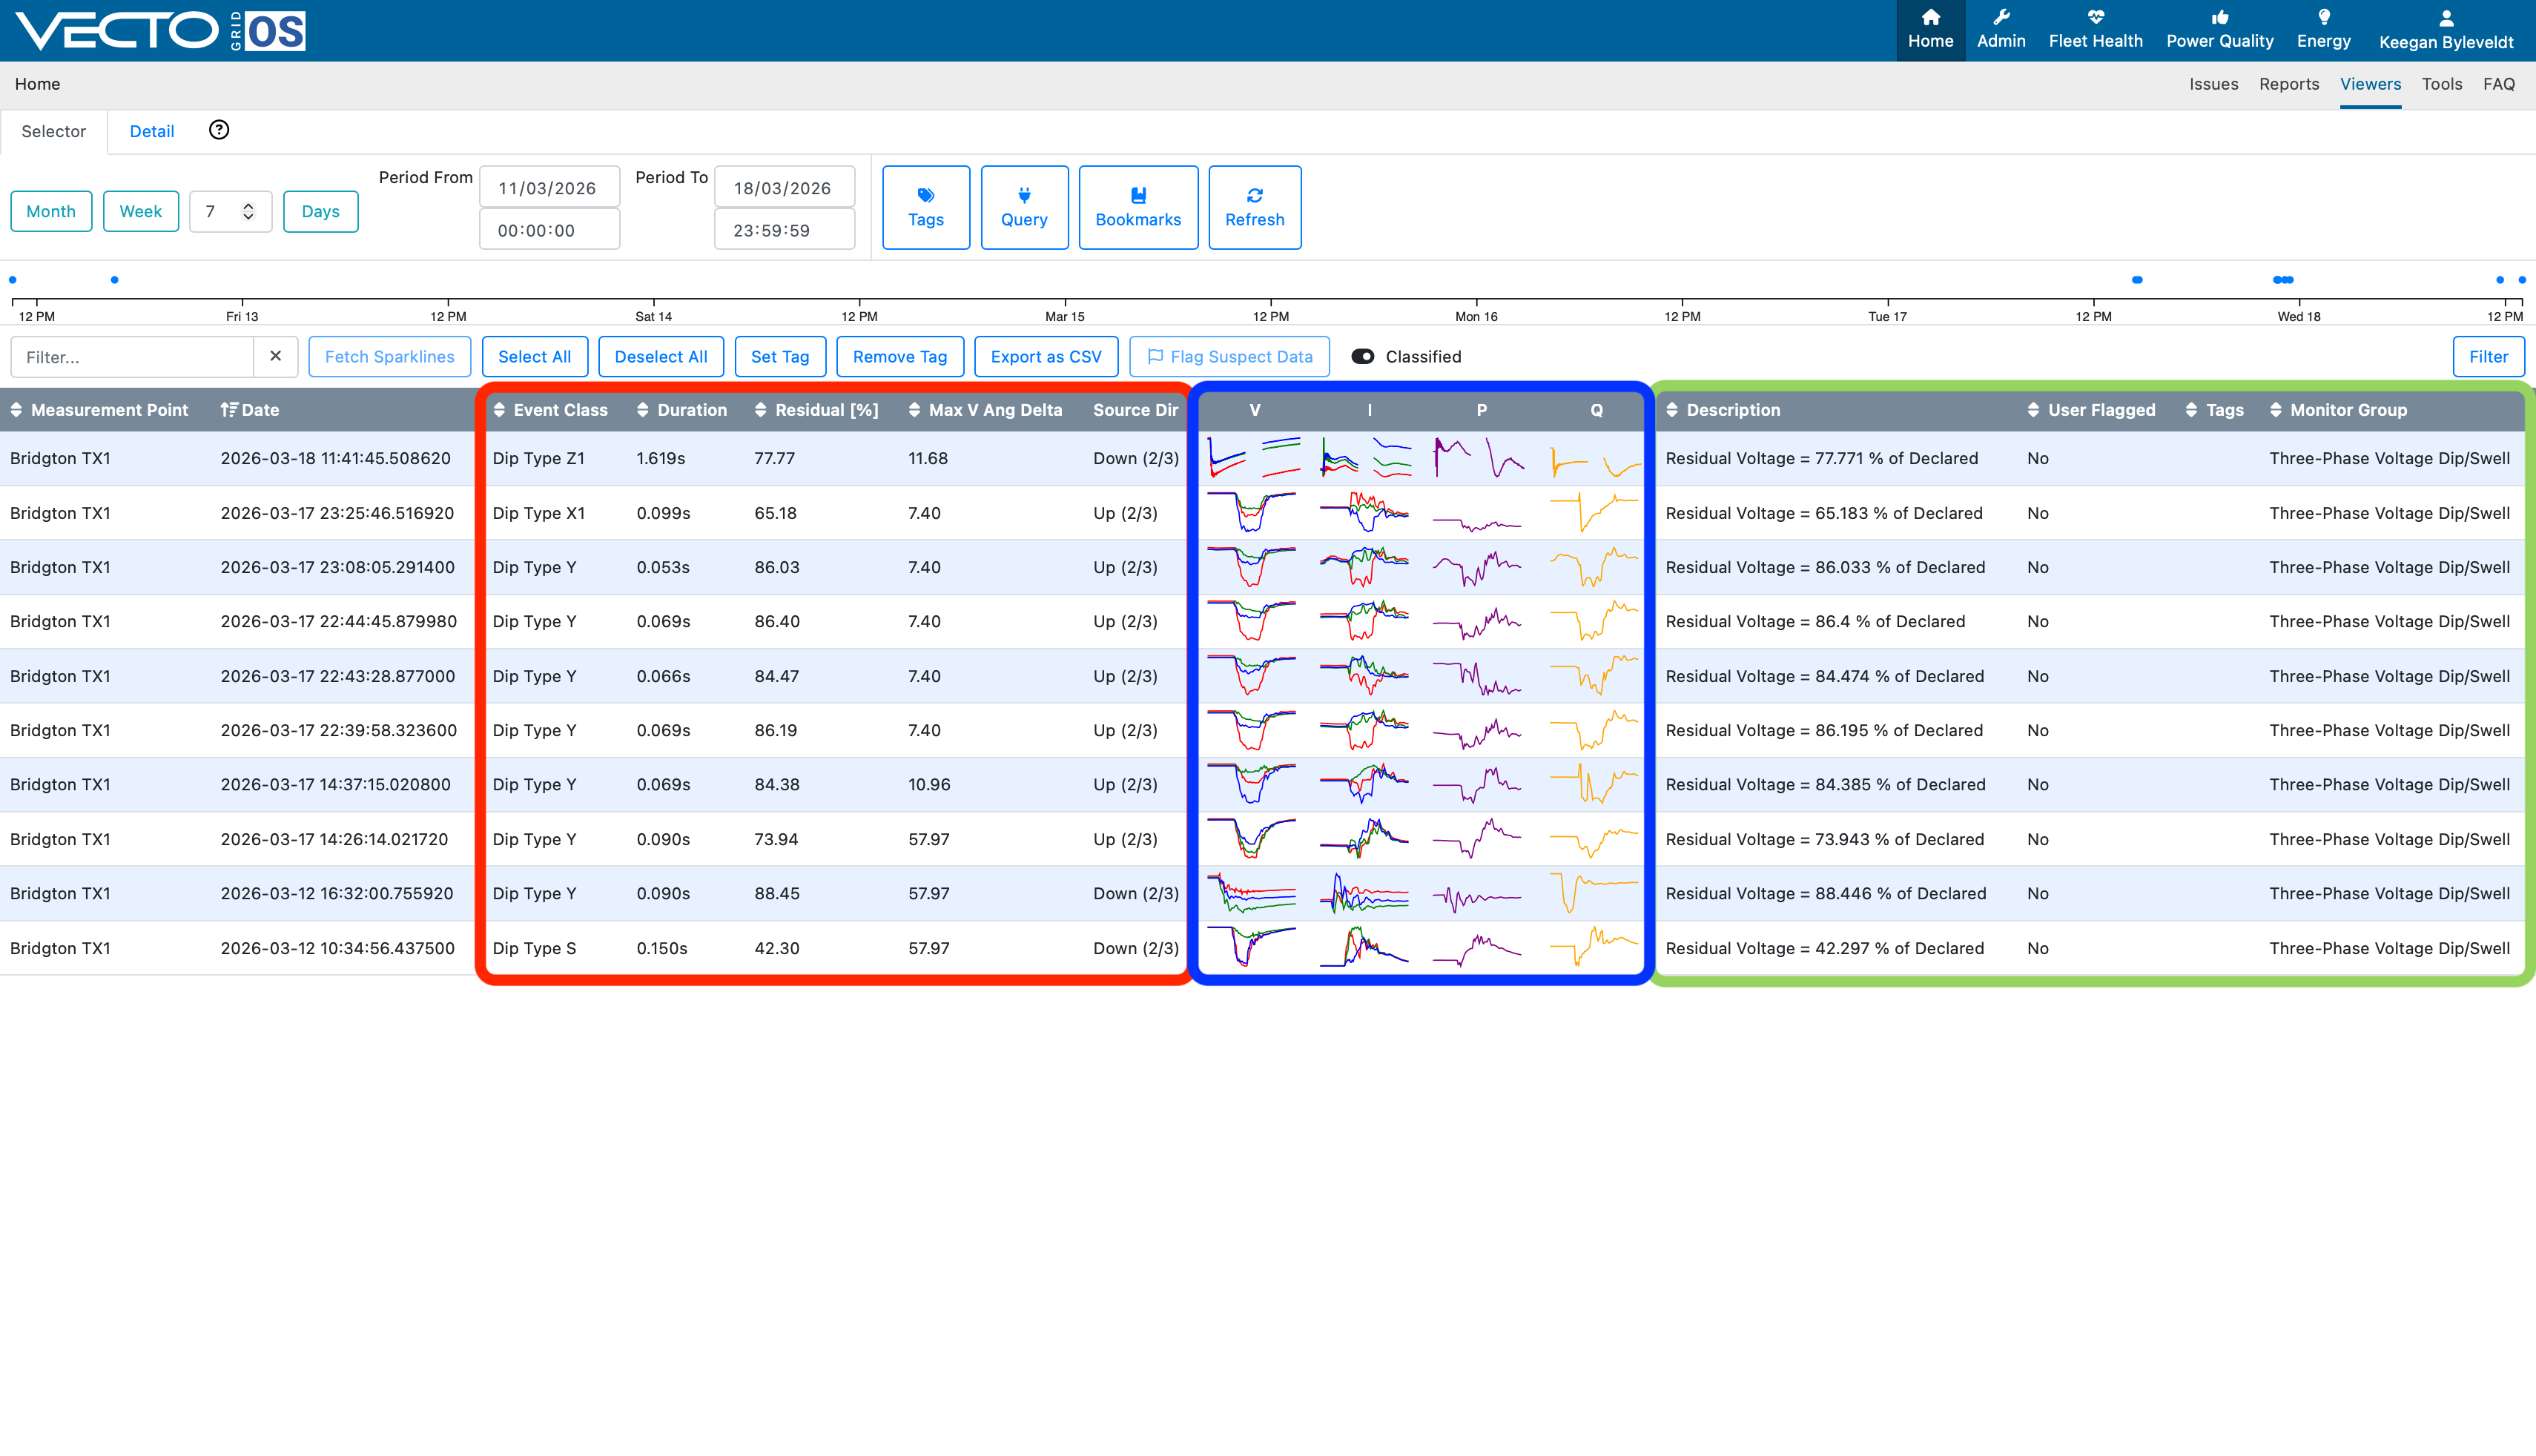Sort by User Flagged column
The image size is (2536, 1456).
2091,410
